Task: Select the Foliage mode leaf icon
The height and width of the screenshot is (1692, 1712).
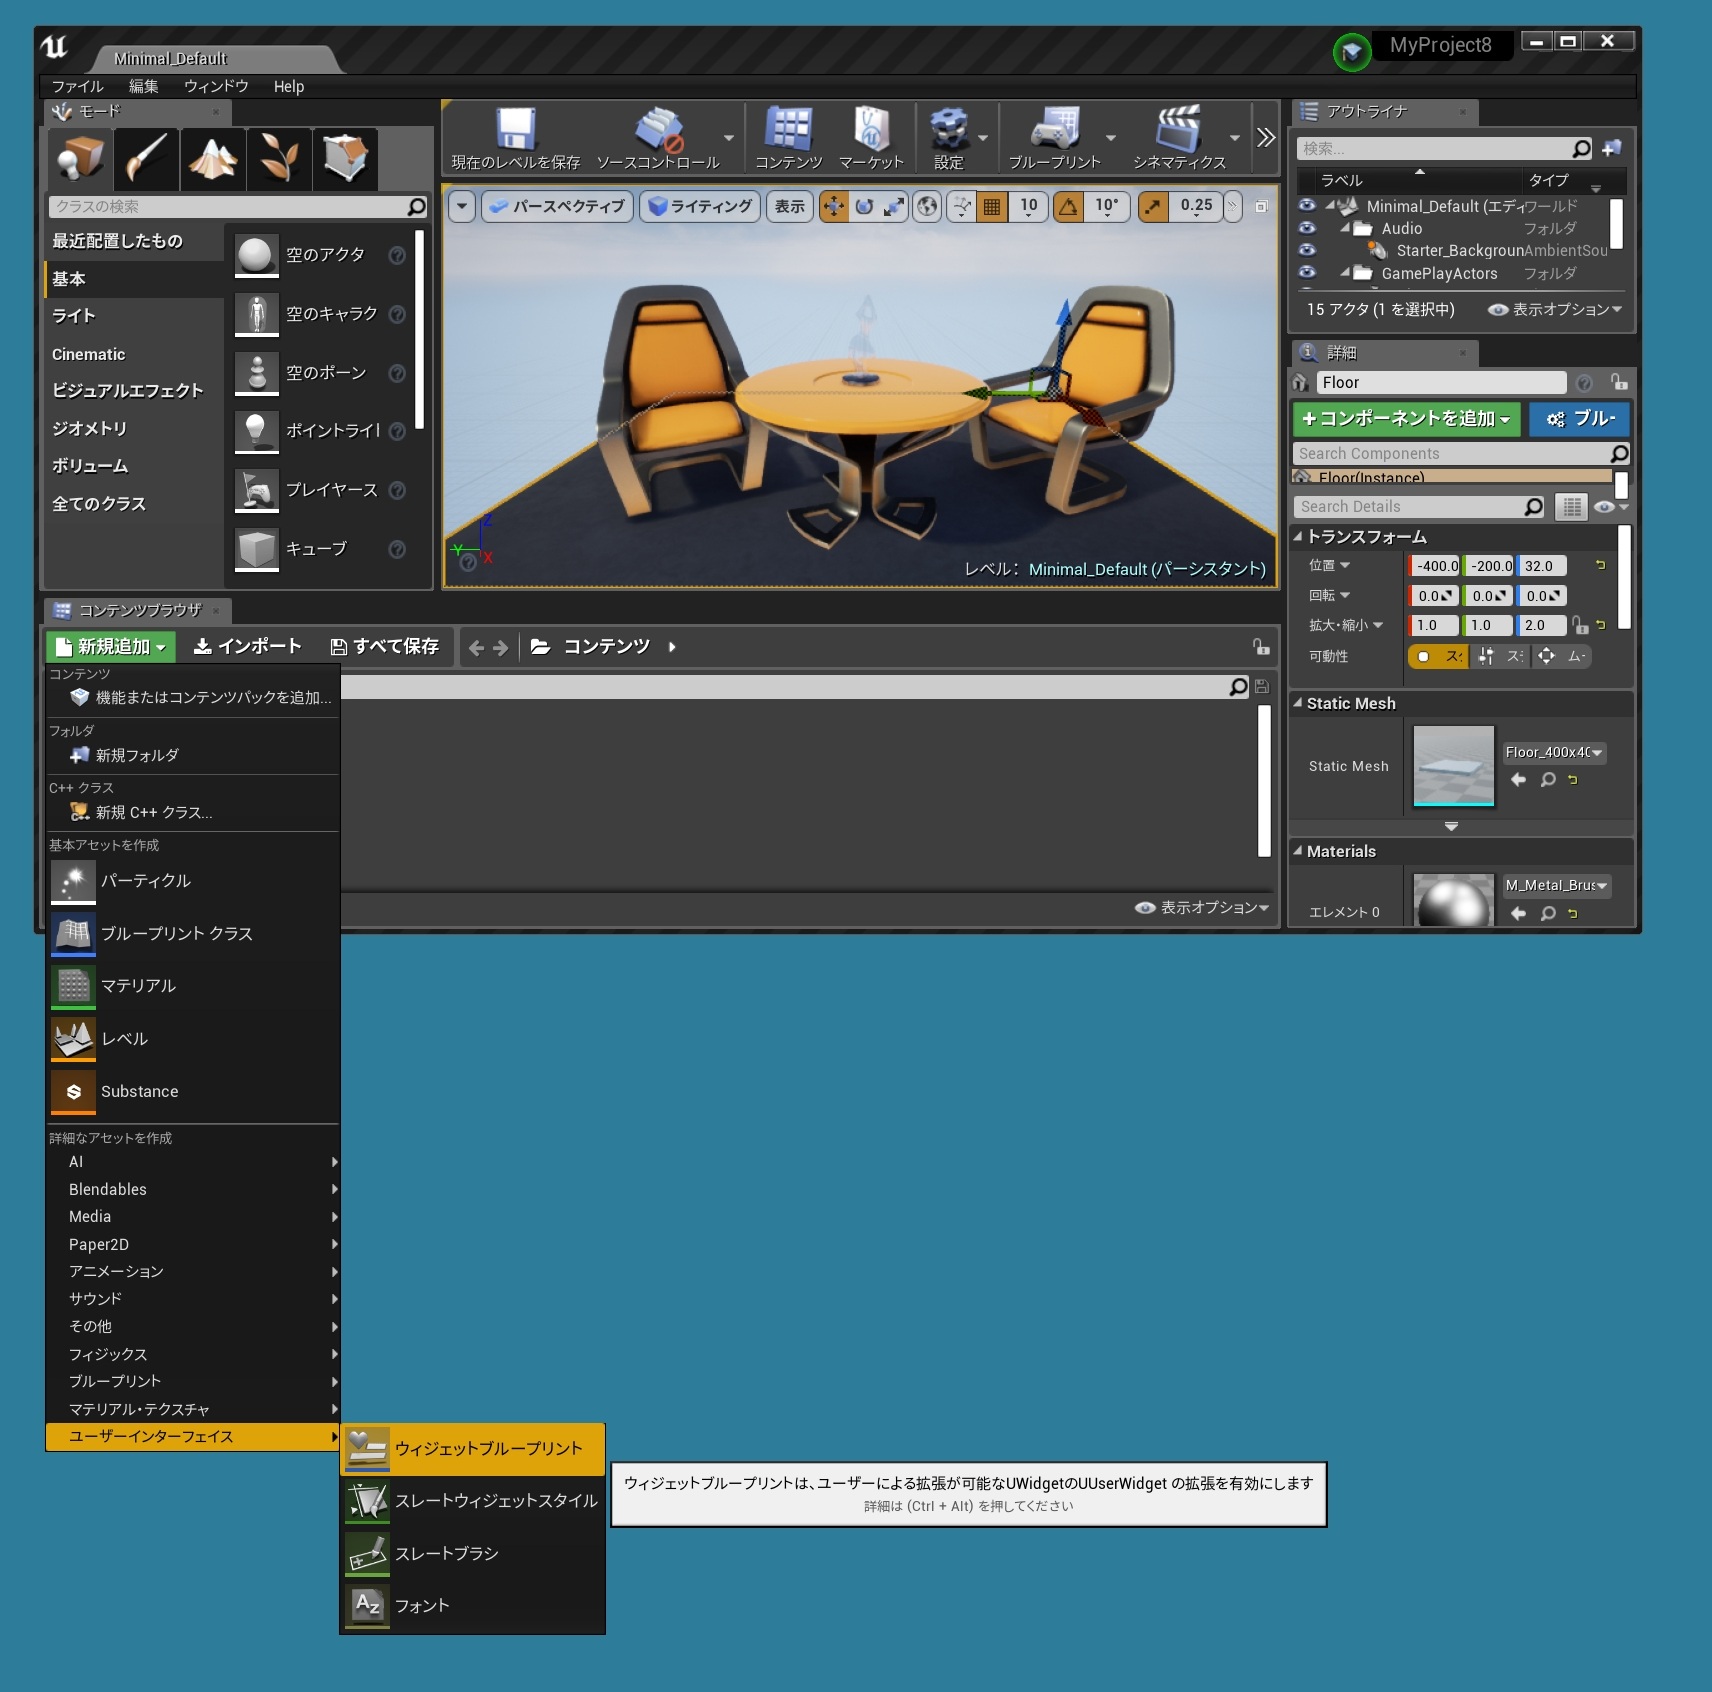Action: point(279,158)
